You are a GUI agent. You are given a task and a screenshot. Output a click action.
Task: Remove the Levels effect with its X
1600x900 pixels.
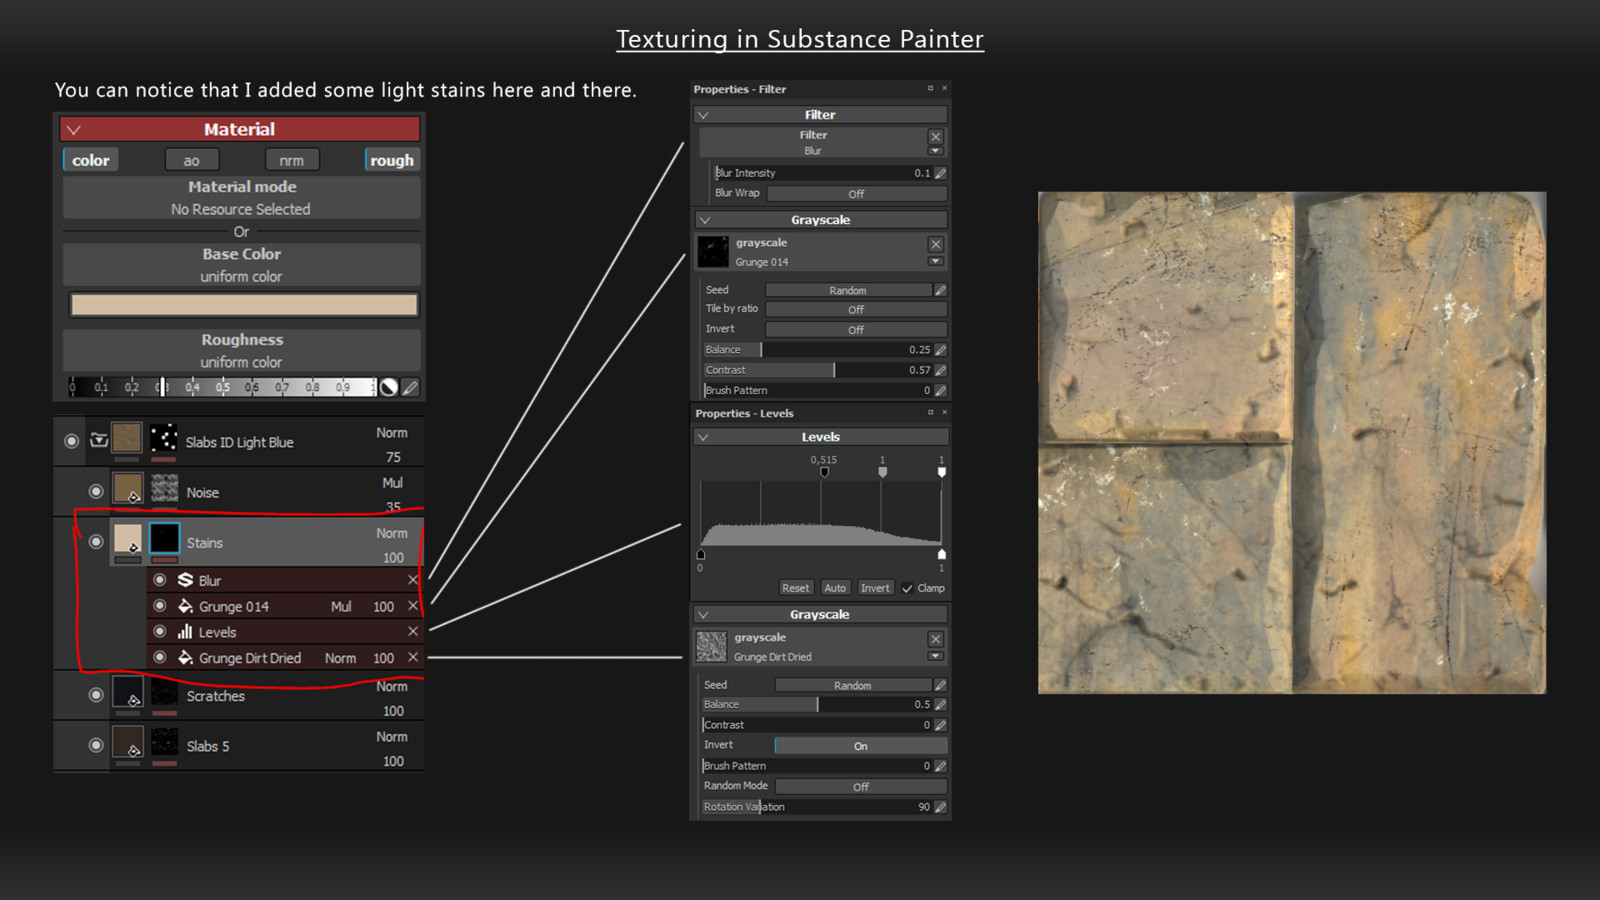[x=413, y=632]
